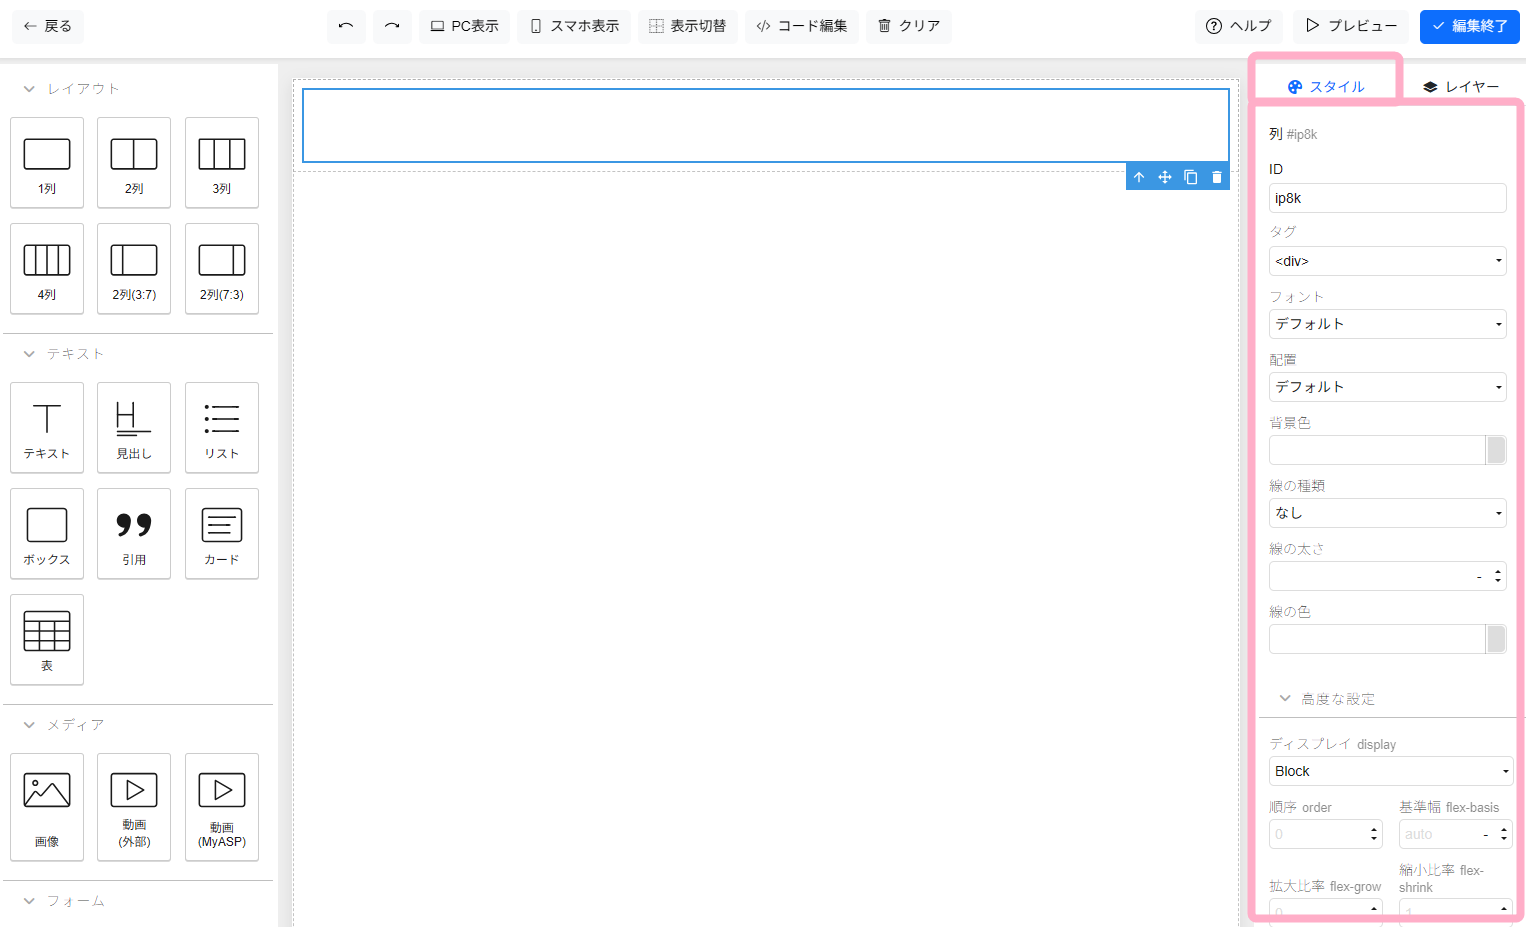Switch to PC表示 desktop view
The width and height of the screenshot is (1526, 927).
[x=465, y=26]
